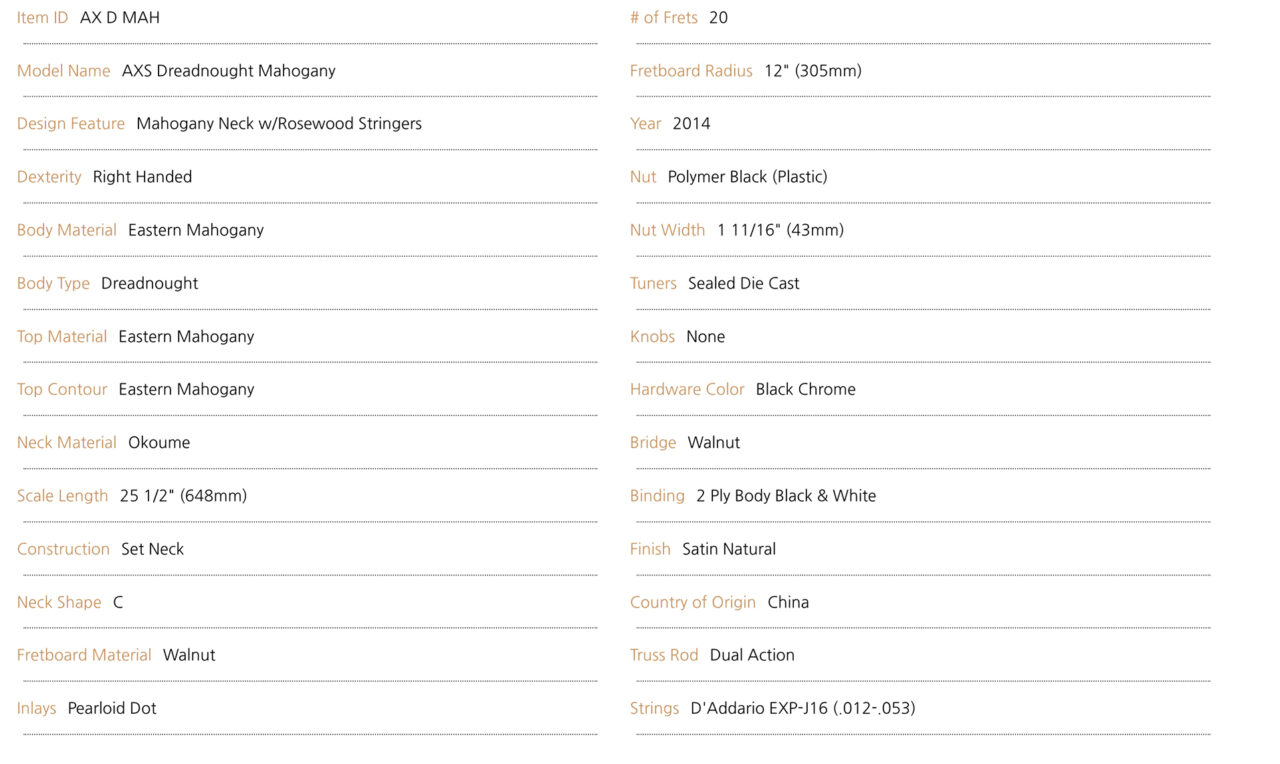
Task: Click the Pearloid Dot inlays value
Action: coord(112,708)
